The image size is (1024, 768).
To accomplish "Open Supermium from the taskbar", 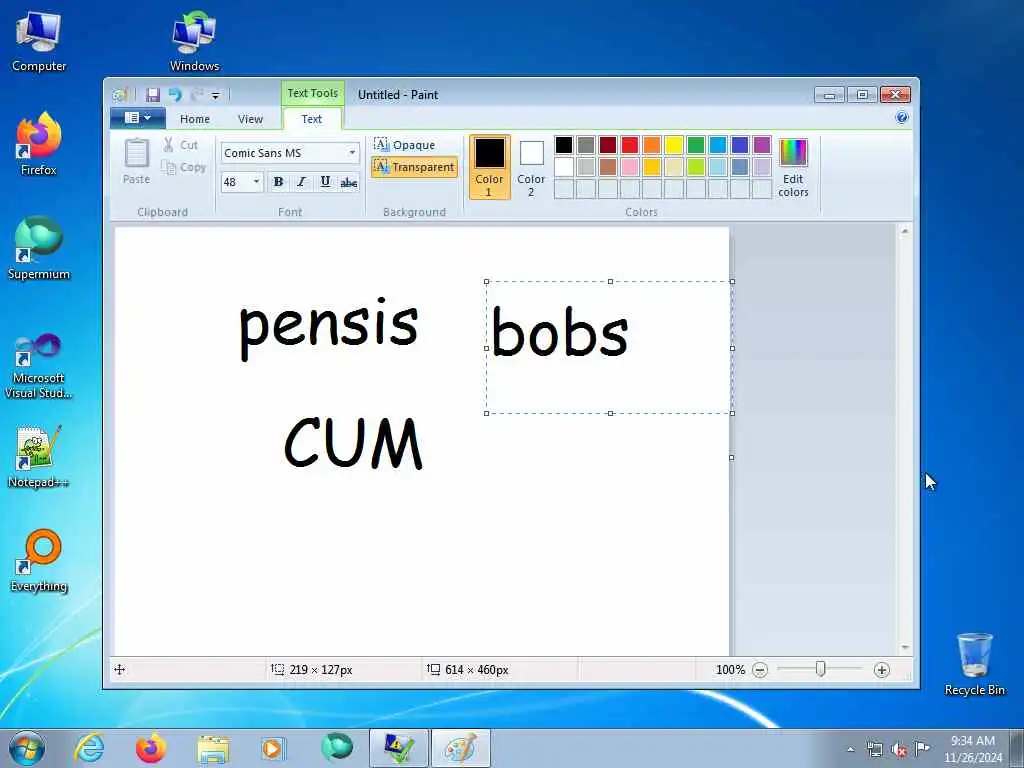I will [336, 748].
